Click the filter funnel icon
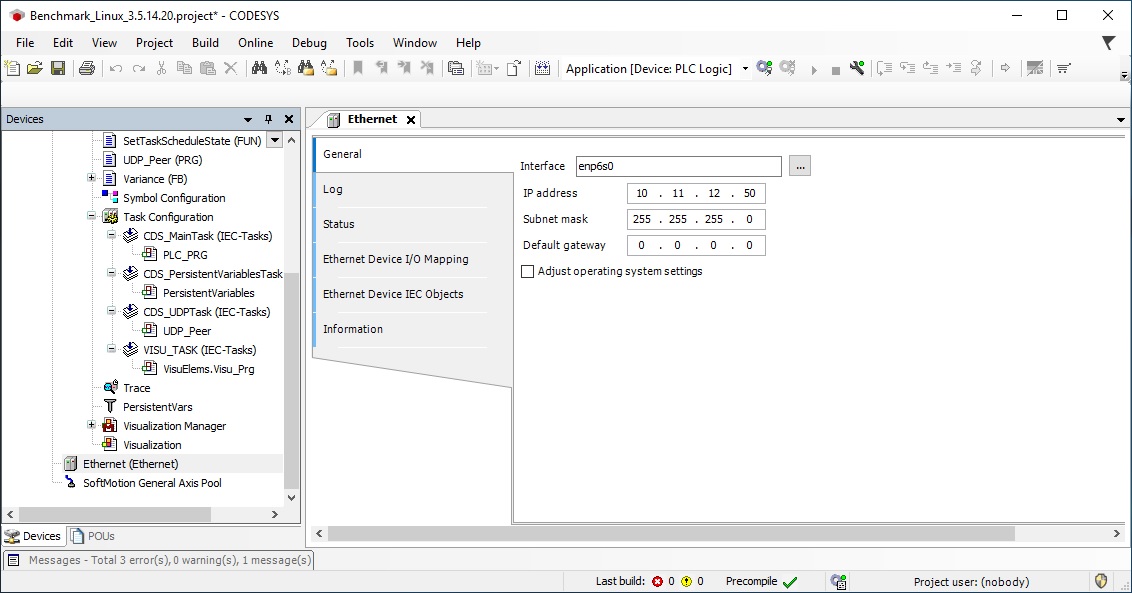This screenshot has height=593, width=1132. 1109,43
